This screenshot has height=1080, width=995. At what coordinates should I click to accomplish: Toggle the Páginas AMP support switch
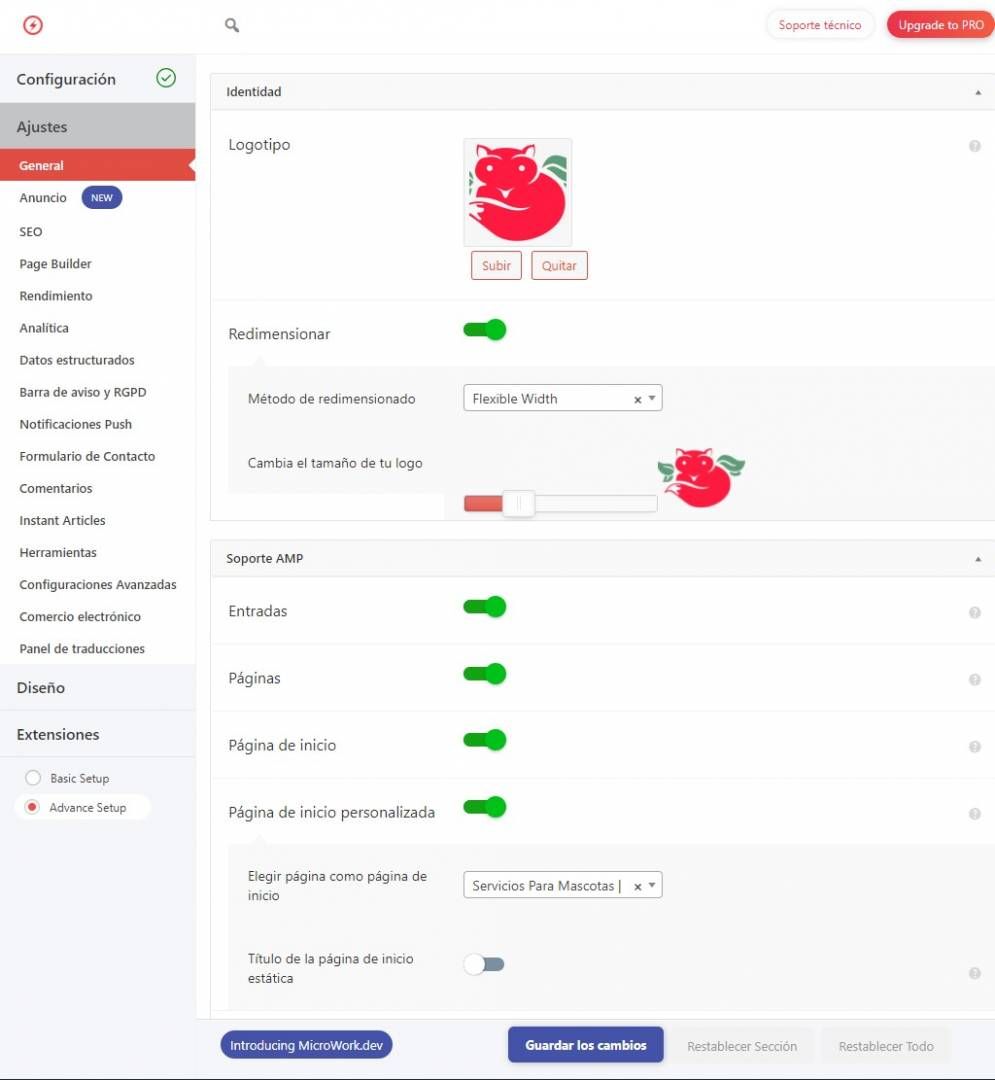[485, 674]
